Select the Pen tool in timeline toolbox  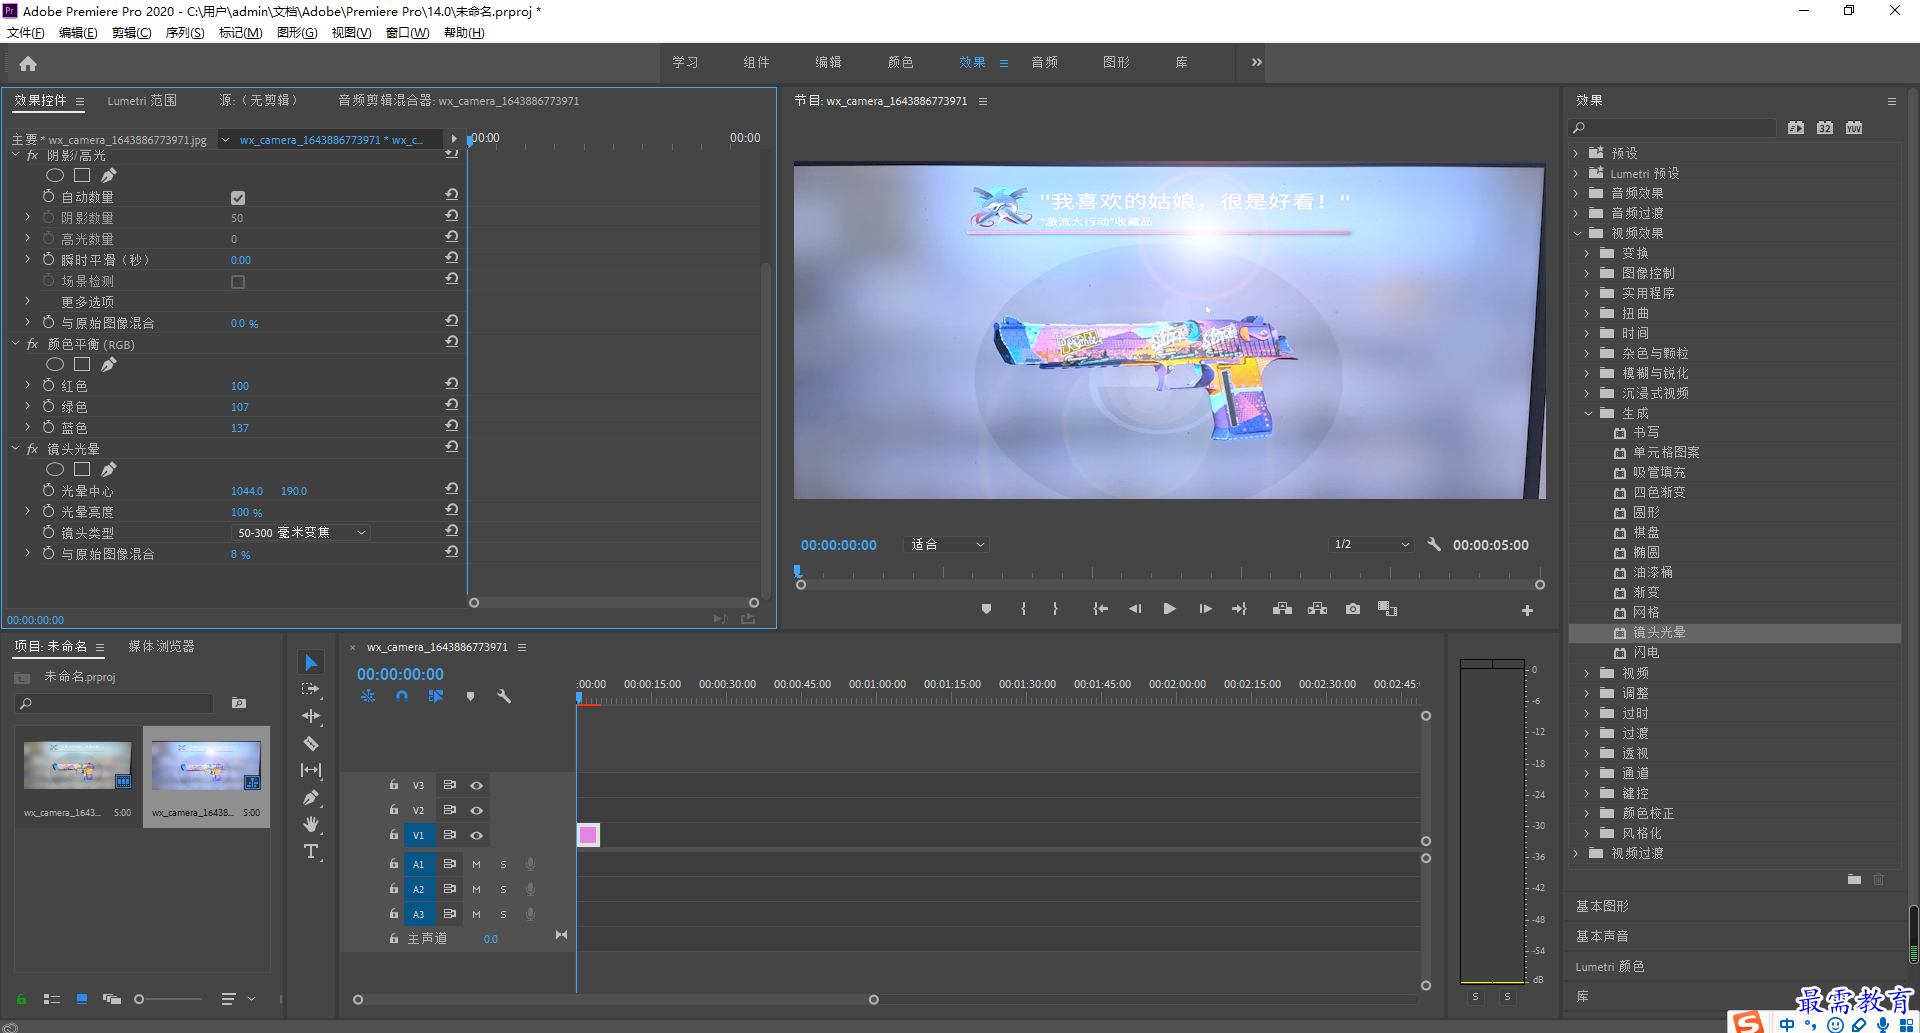point(311,797)
